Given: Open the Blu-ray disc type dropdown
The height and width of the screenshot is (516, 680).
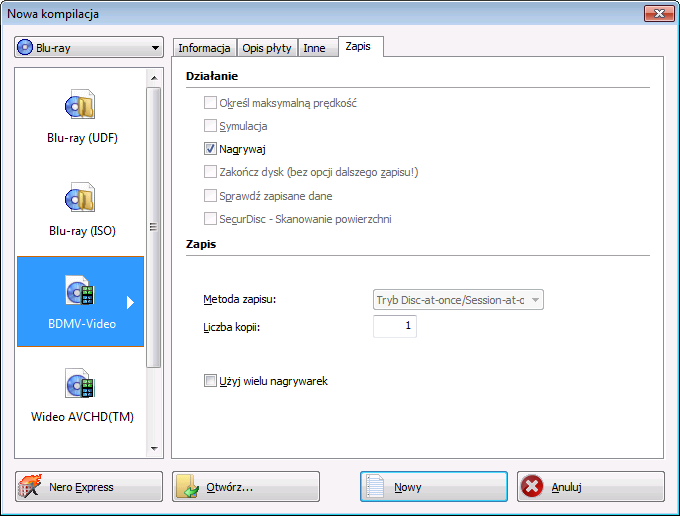Looking at the screenshot, I should pyautogui.click(x=89, y=47).
